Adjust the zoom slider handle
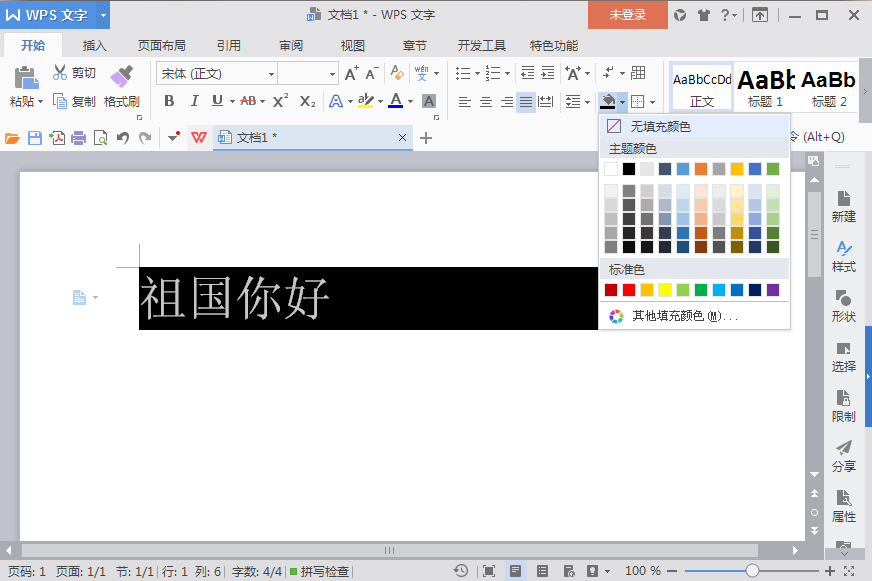Viewport: 872px width, 581px height. (752, 571)
